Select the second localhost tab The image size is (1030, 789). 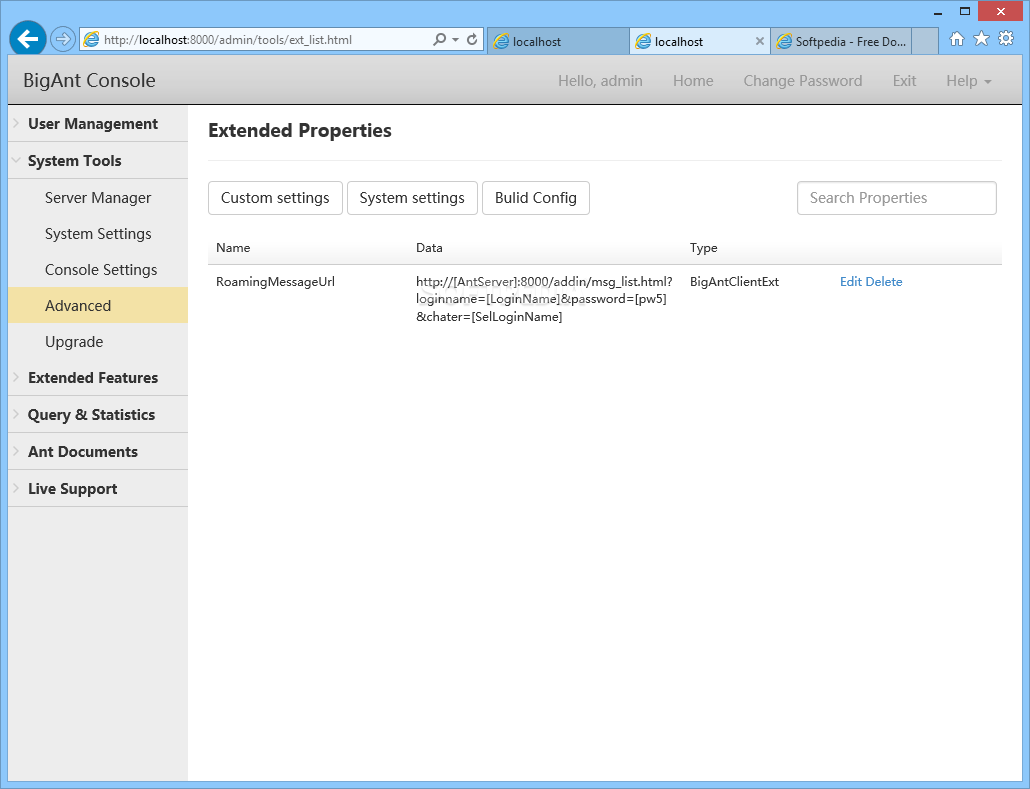pyautogui.click(x=700, y=41)
